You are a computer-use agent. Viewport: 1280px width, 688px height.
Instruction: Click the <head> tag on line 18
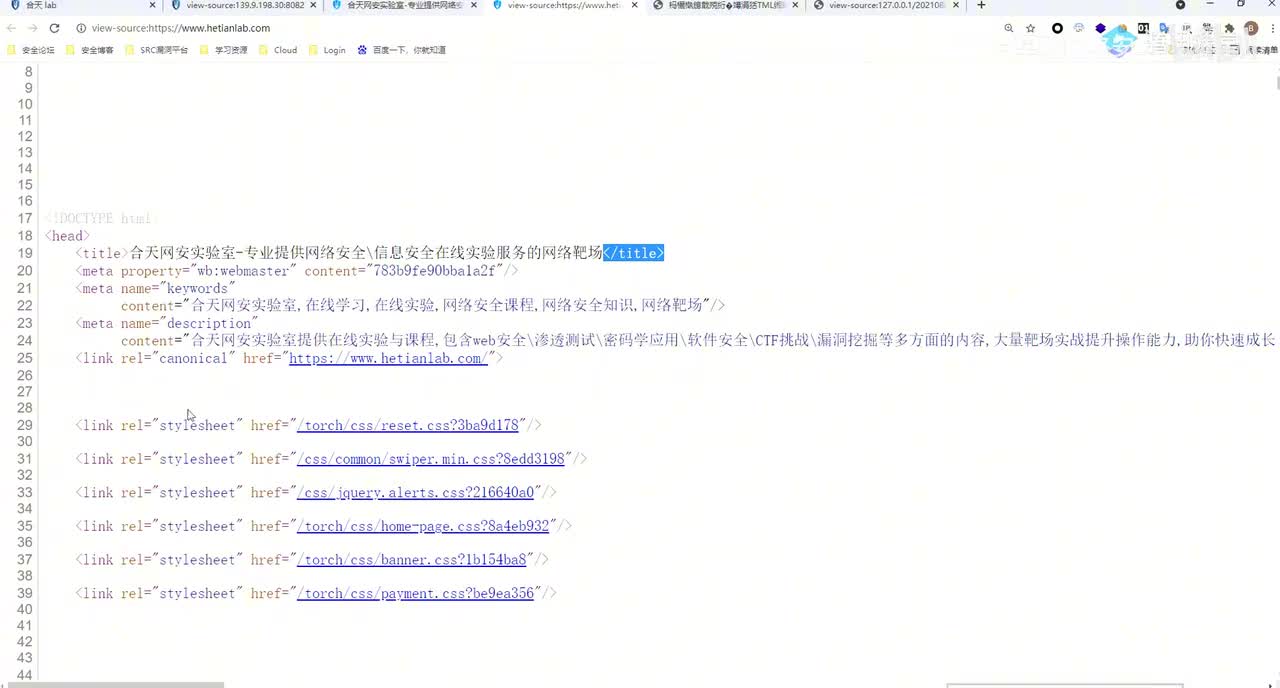click(x=67, y=236)
